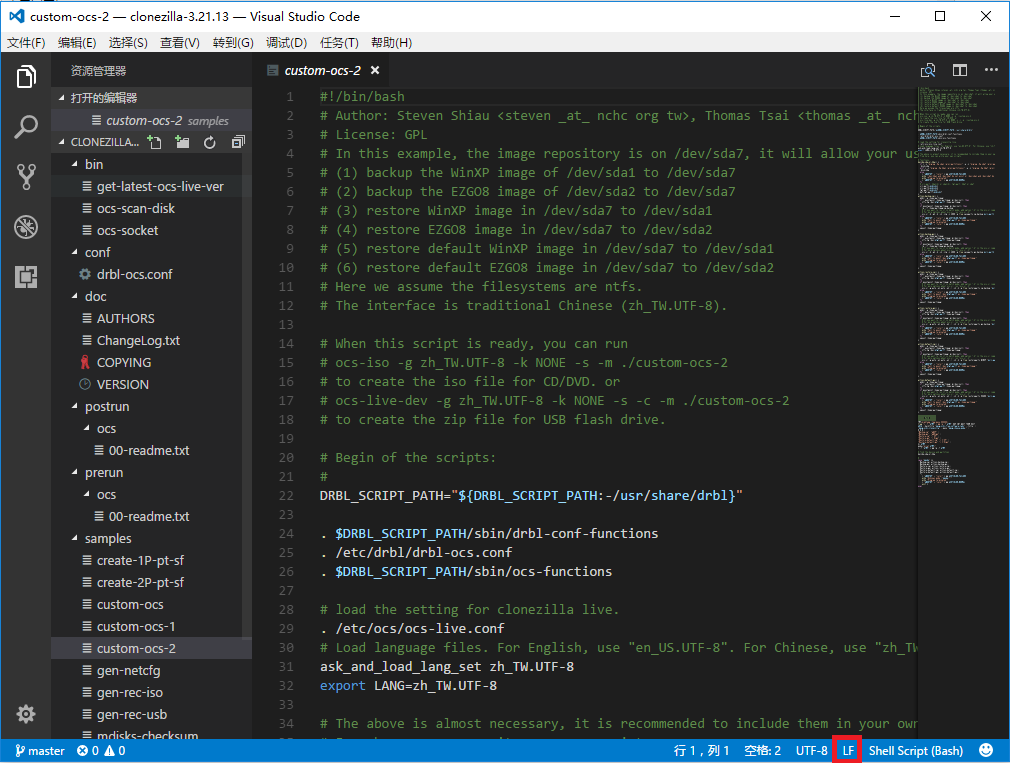This screenshot has height=763, width=1010.
Task: Collapse the ocs folder under postrun
Action: coord(106,428)
